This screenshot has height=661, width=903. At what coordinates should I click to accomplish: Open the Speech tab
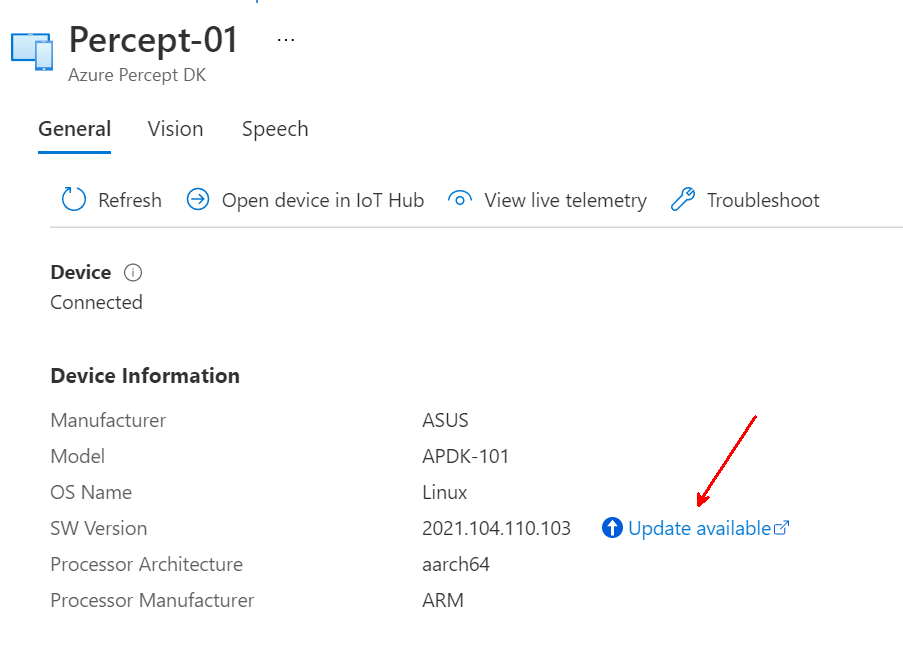tap(275, 129)
